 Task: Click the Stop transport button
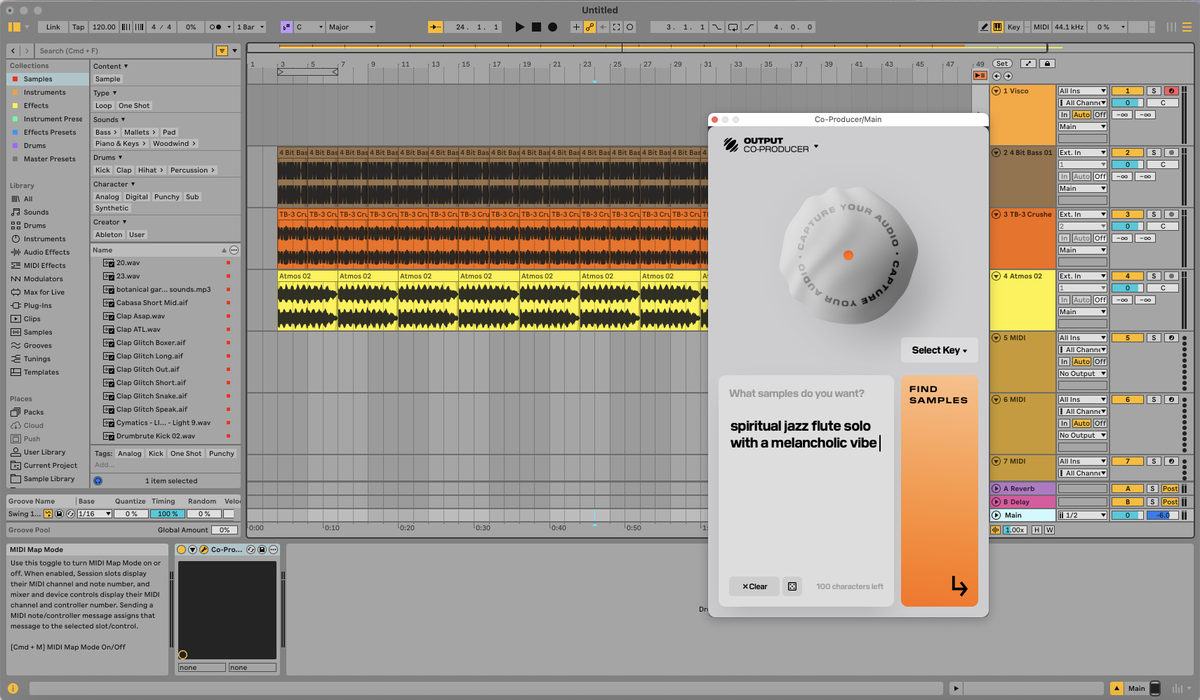536,27
